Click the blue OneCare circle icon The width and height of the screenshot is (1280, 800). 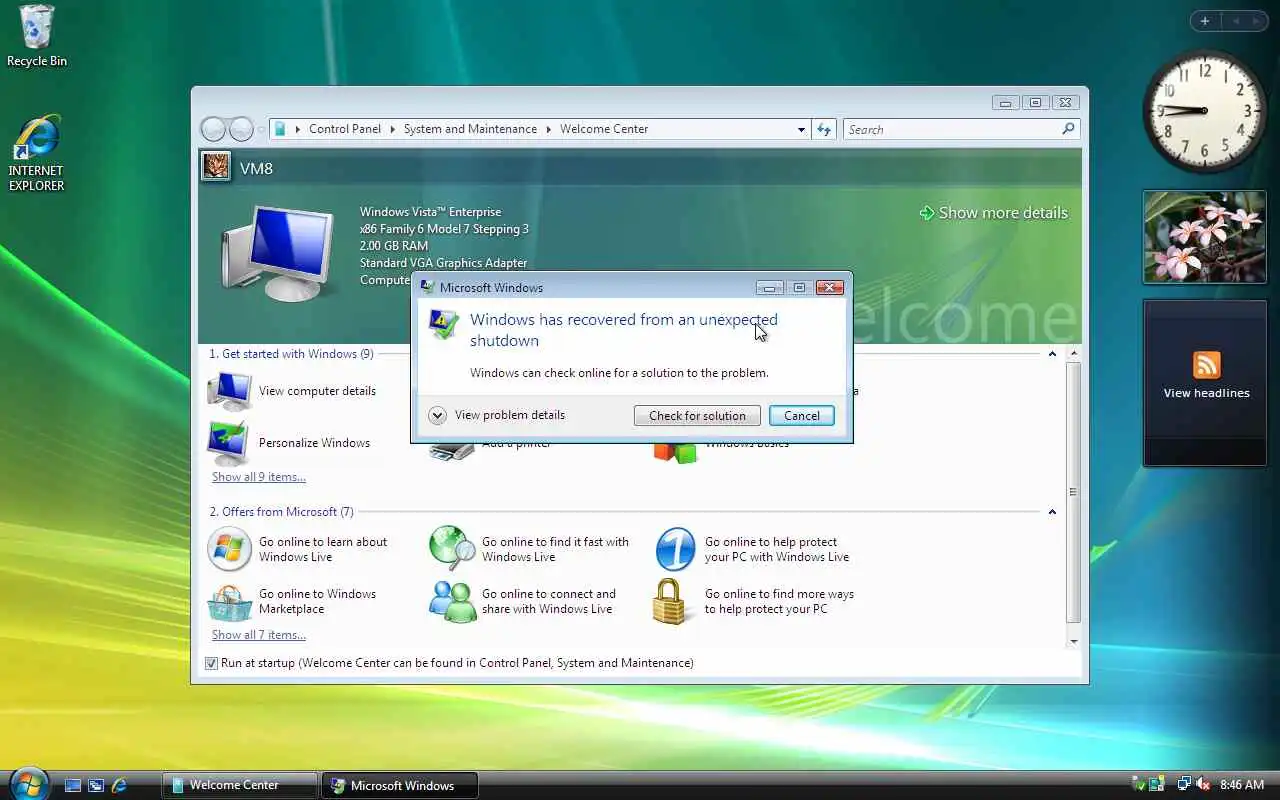tap(675, 549)
